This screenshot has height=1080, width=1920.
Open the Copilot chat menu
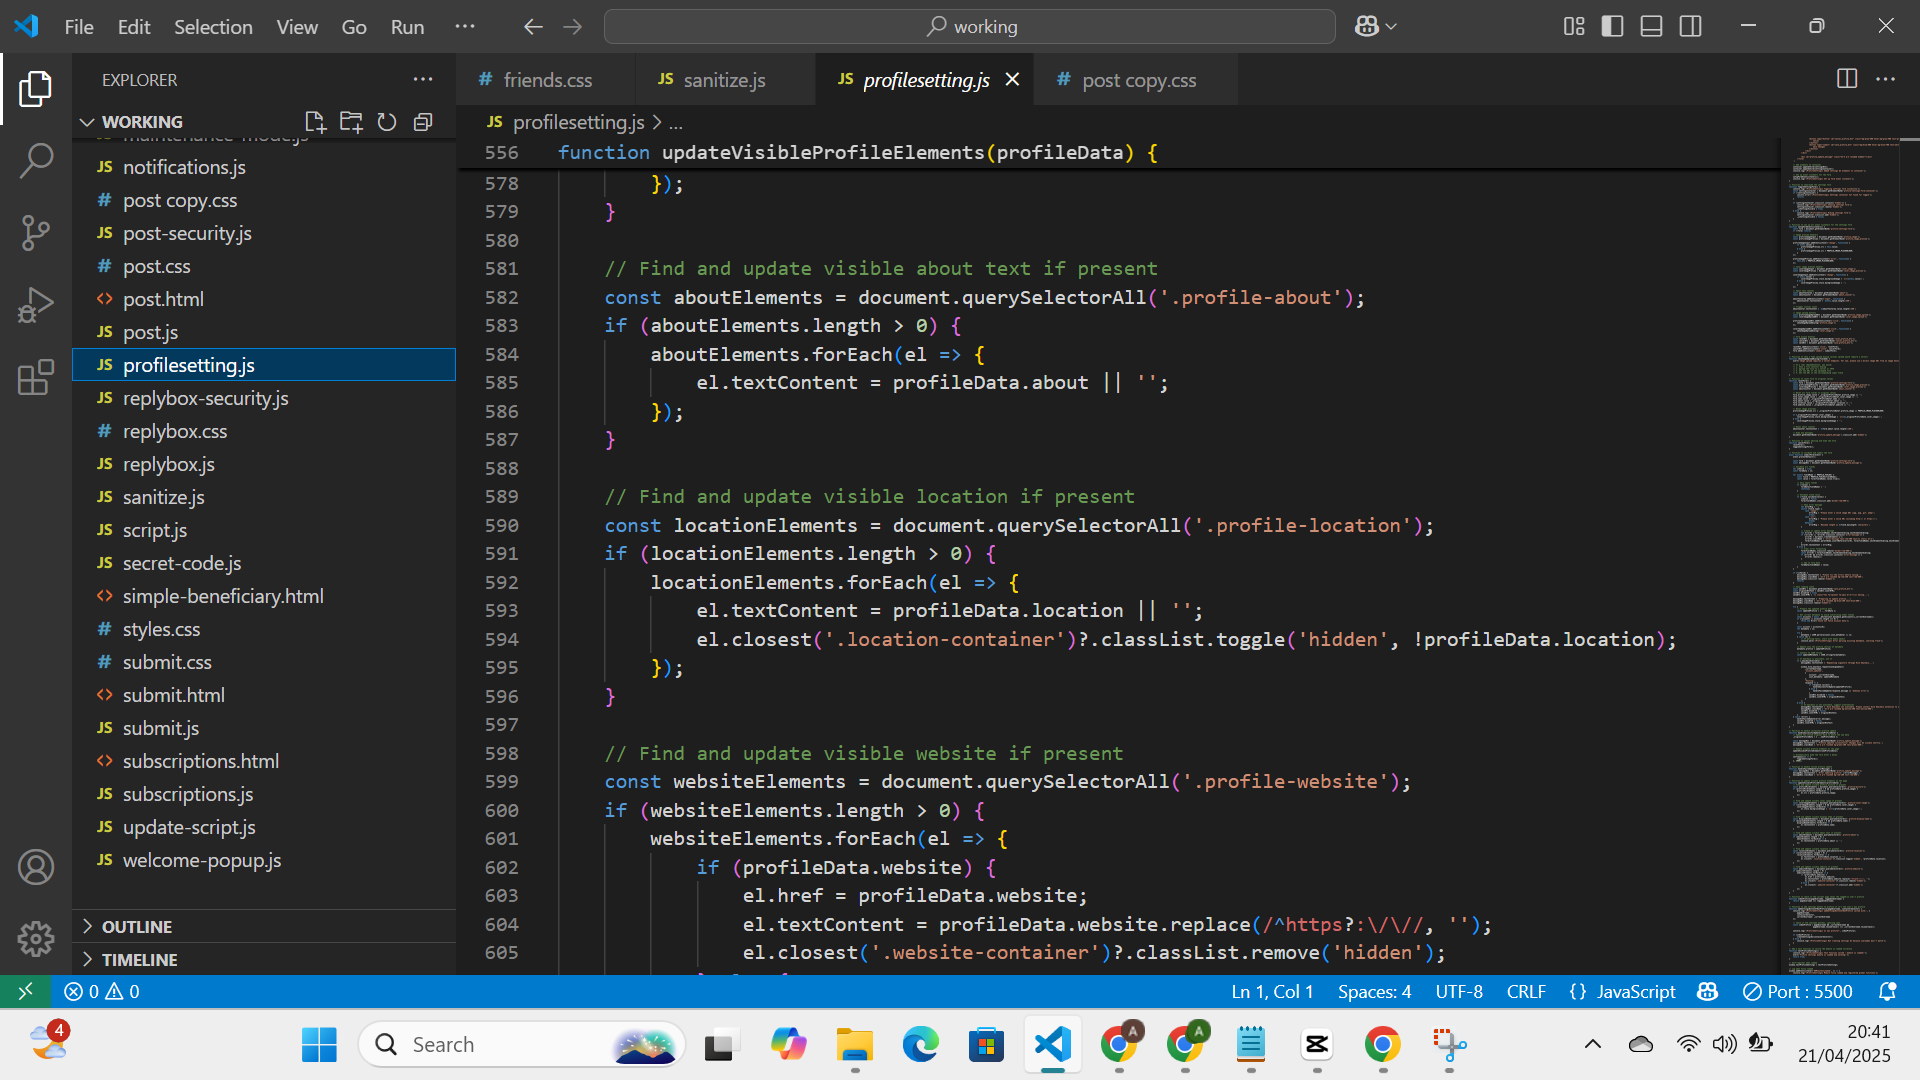click(x=1375, y=27)
